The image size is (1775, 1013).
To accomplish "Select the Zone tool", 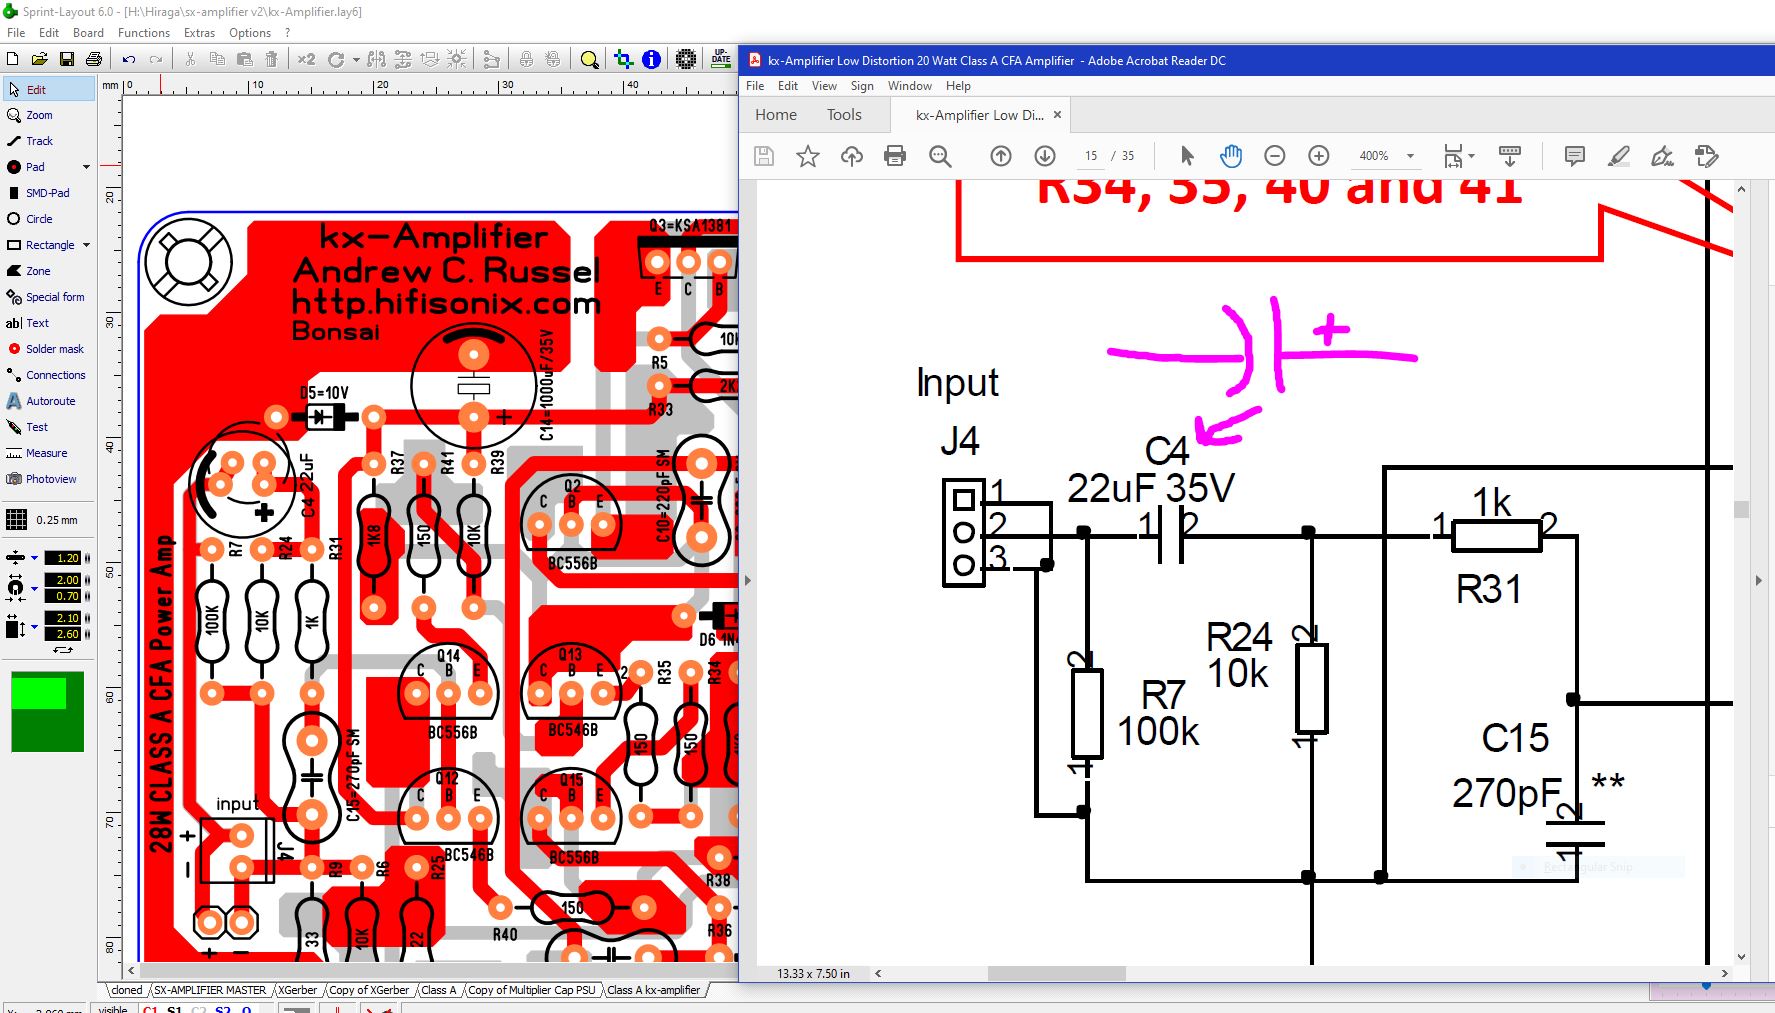I will [x=49, y=271].
